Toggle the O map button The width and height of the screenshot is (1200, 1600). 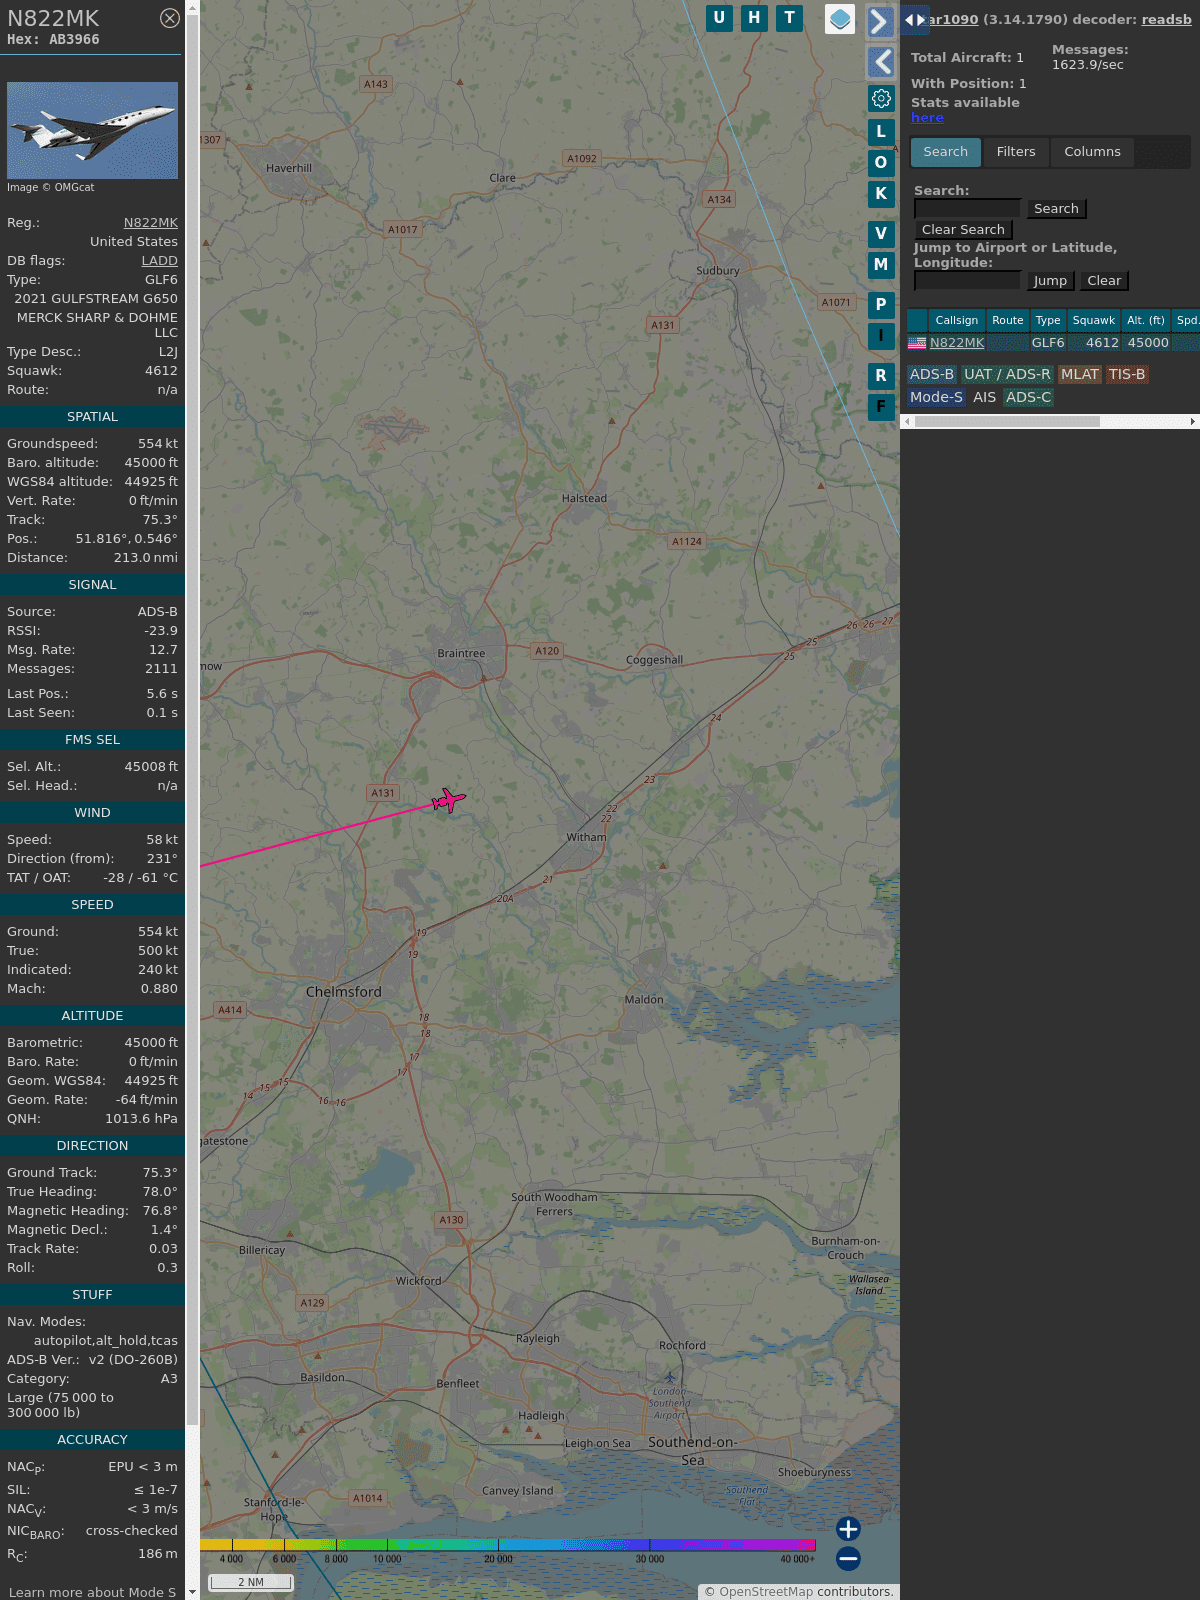coord(881,162)
